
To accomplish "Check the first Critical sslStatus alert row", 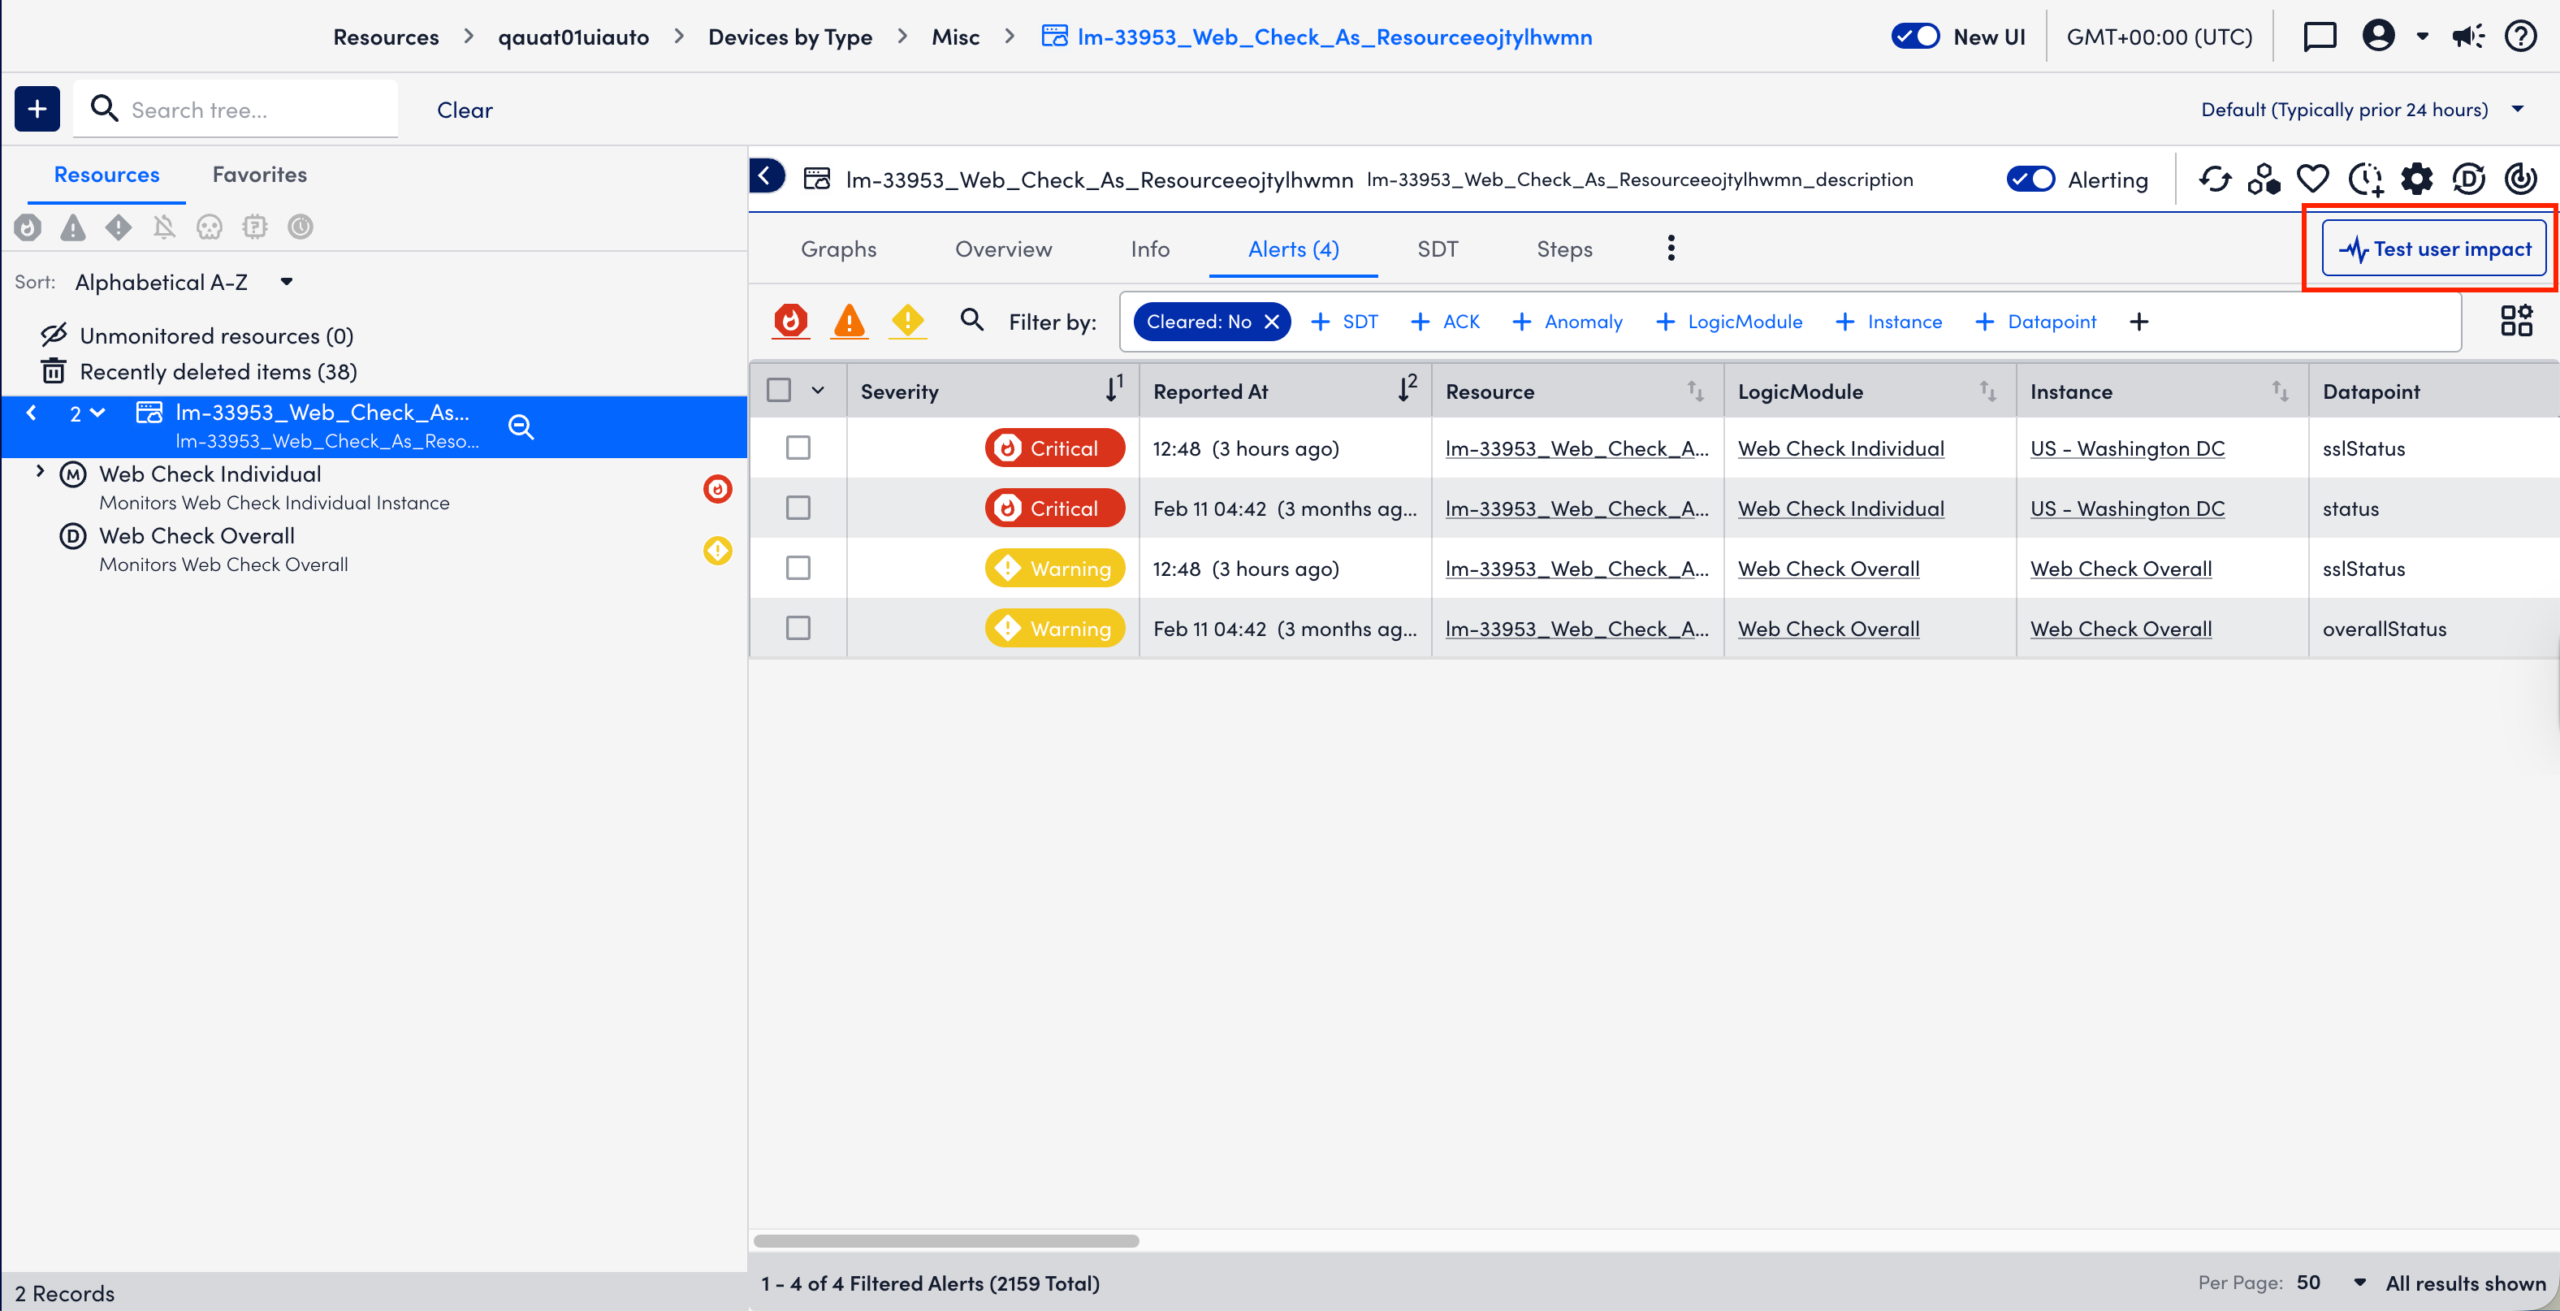I will 798,448.
